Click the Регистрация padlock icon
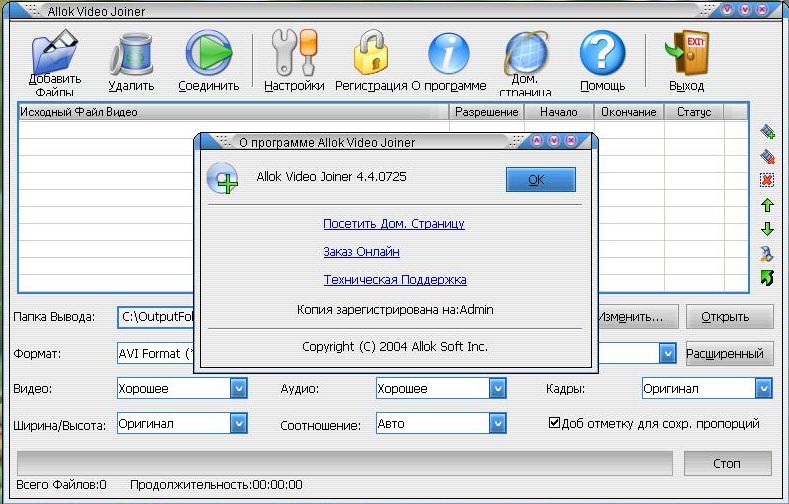This screenshot has width=789, height=504. coord(371,56)
